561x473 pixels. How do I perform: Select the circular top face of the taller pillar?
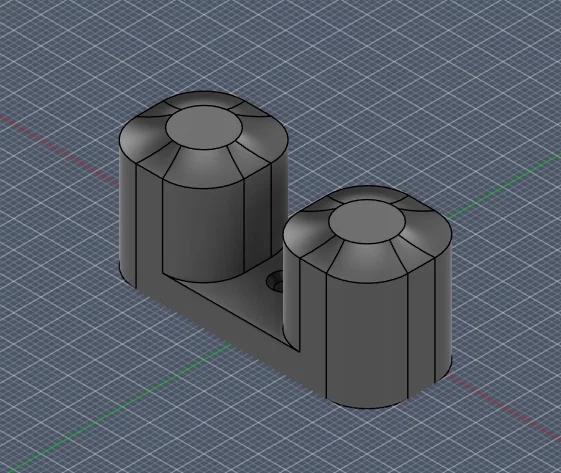(204, 128)
